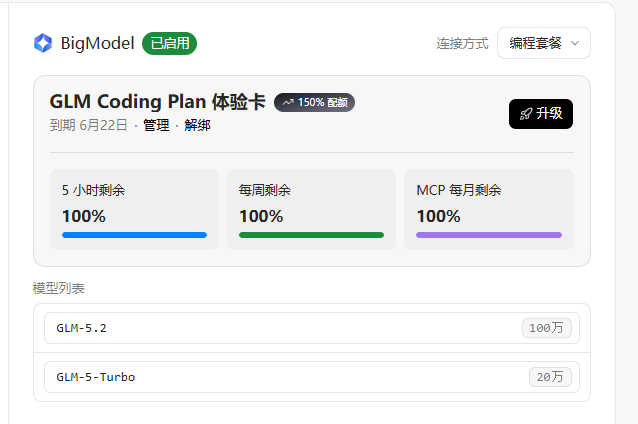Click the 模型列表 section label
The height and width of the screenshot is (424, 638).
pyautogui.click(x=59, y=288)
